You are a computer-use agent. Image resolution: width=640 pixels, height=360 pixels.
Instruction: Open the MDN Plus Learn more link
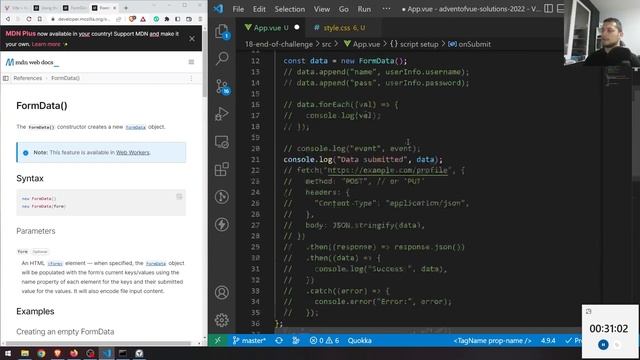click(x=46, y=44)
